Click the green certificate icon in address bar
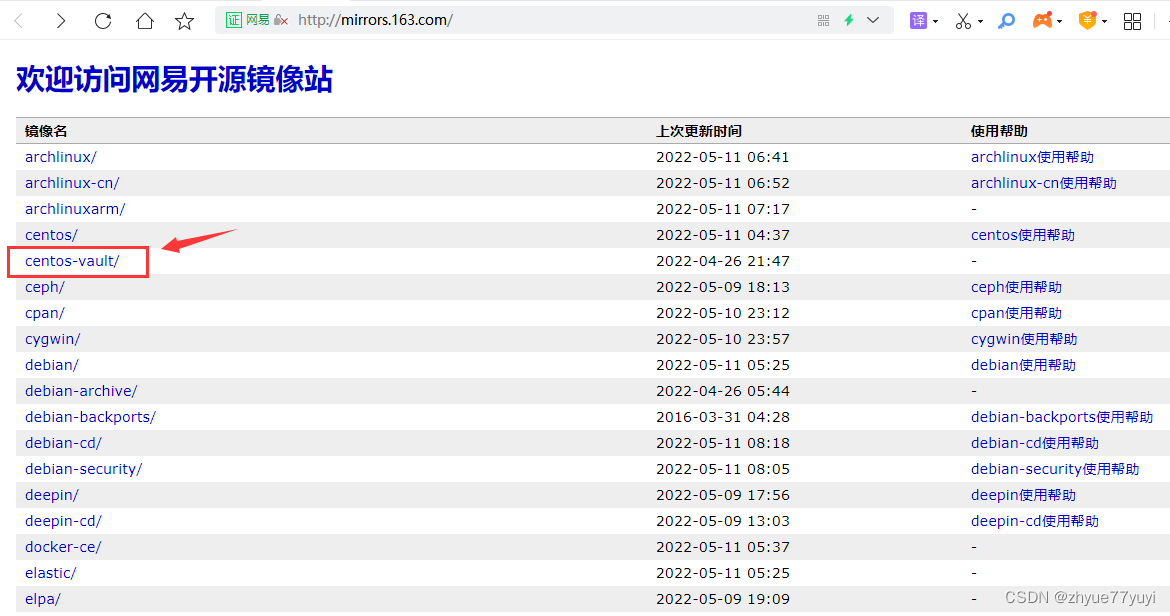This screenshot has height=616, width=1170. (x=234, y=20)
